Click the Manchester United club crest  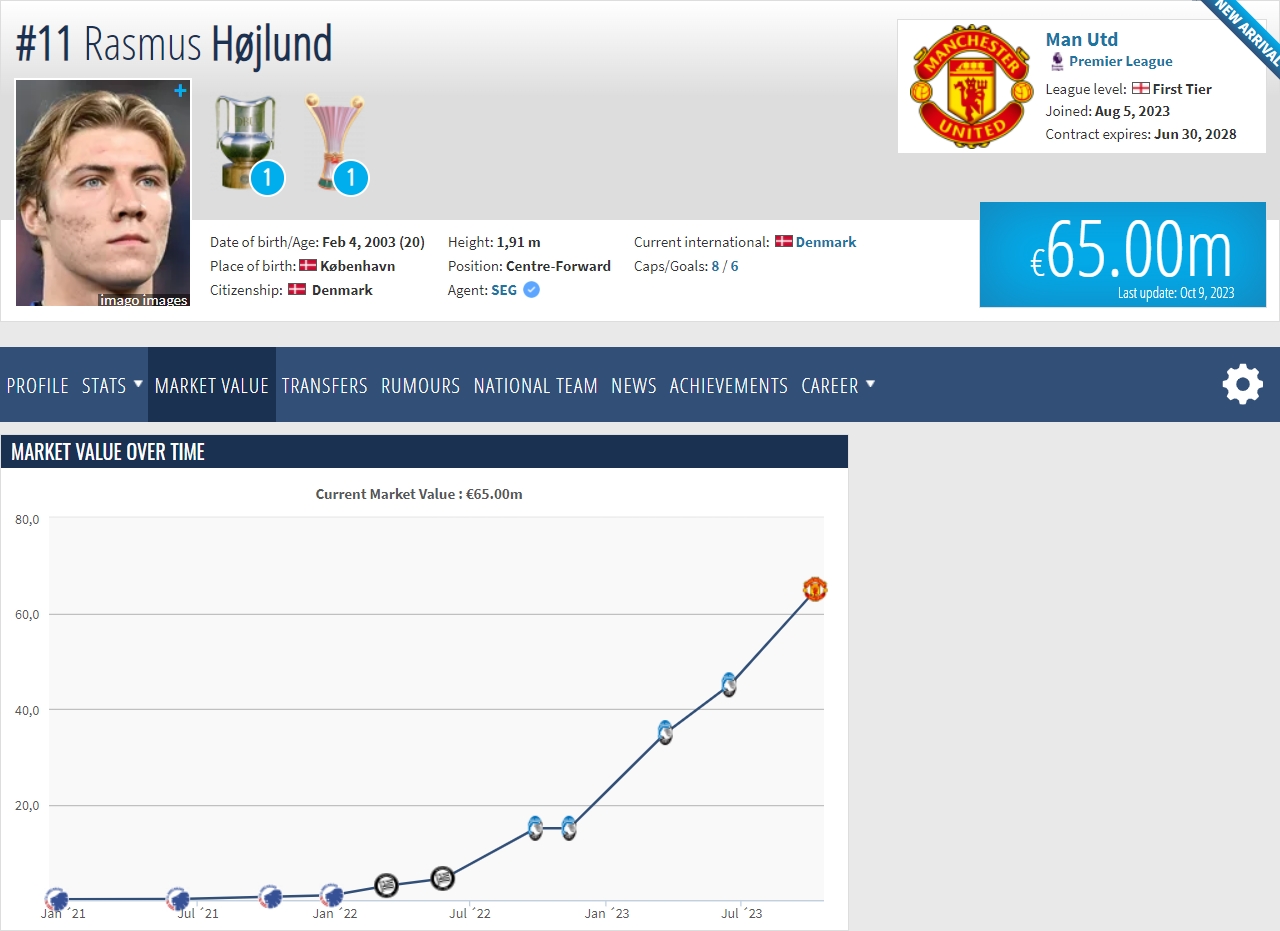click(971, 87)
